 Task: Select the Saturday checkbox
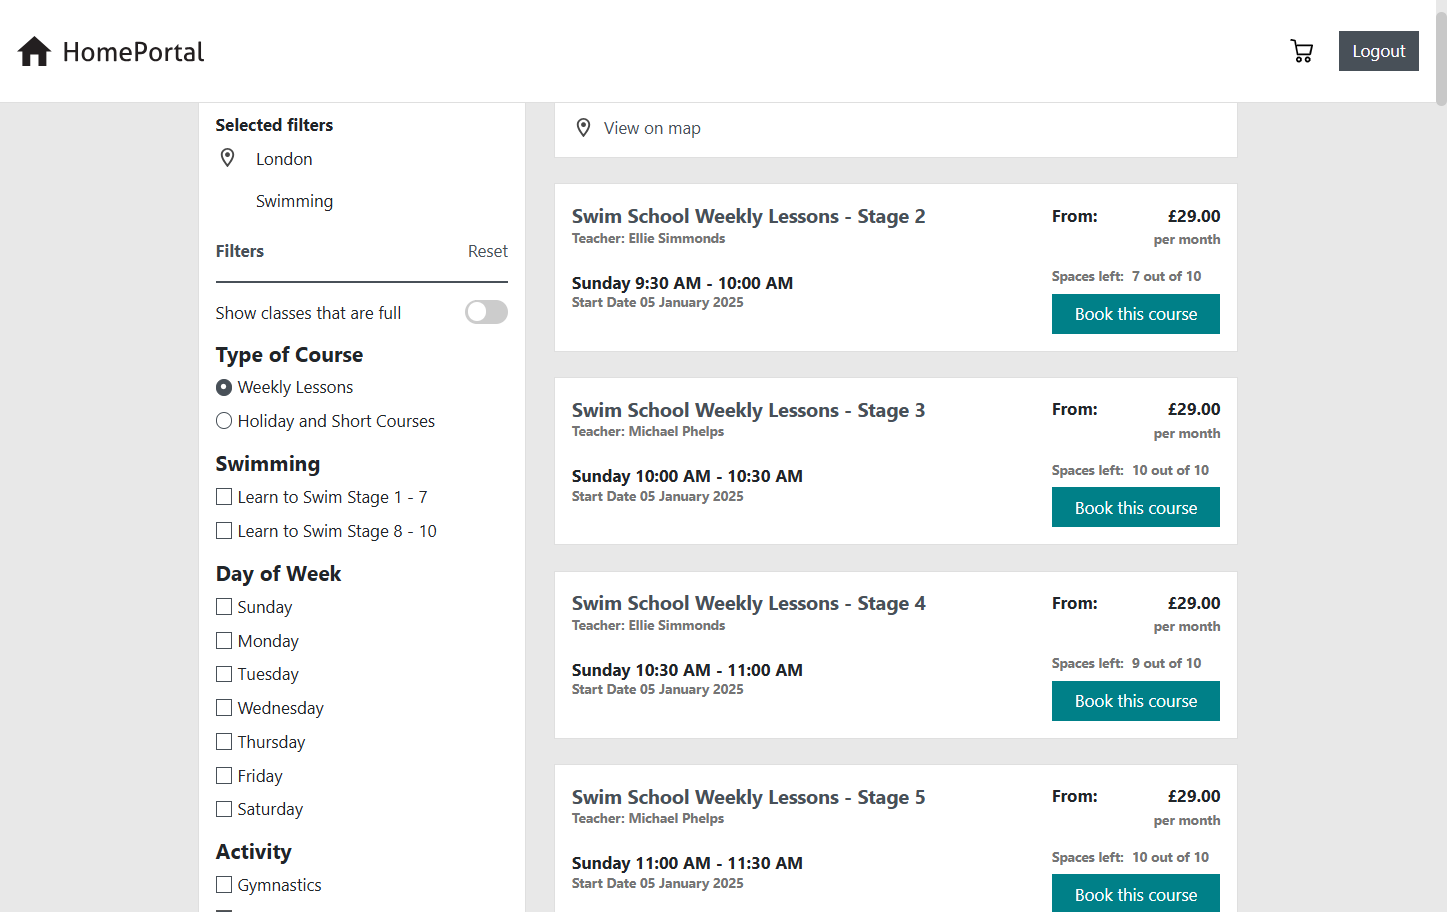pyautogui.click(x=224, y=809)
